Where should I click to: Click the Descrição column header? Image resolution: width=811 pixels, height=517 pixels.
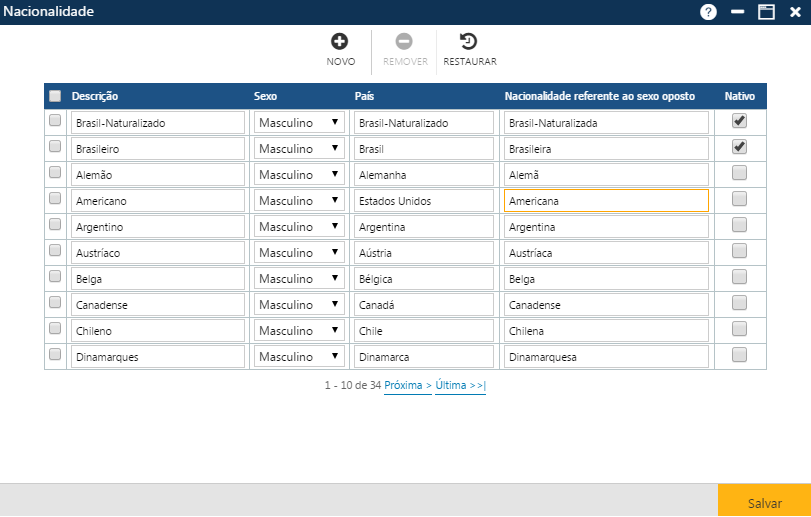point(95,96)
